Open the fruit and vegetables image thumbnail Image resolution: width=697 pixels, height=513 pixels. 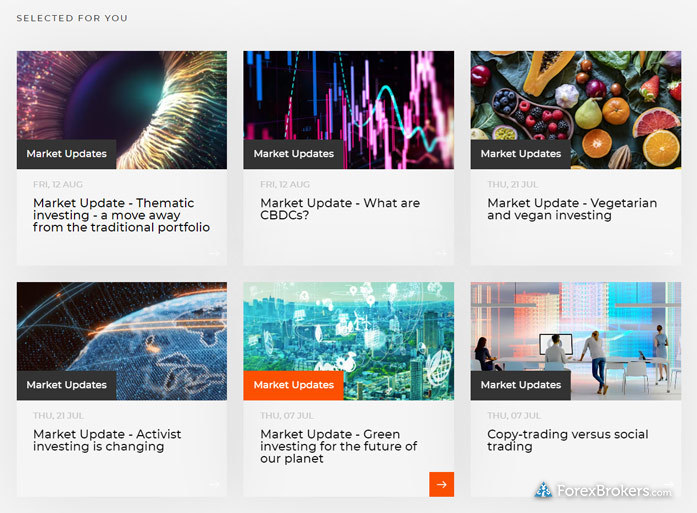(576, 110)
